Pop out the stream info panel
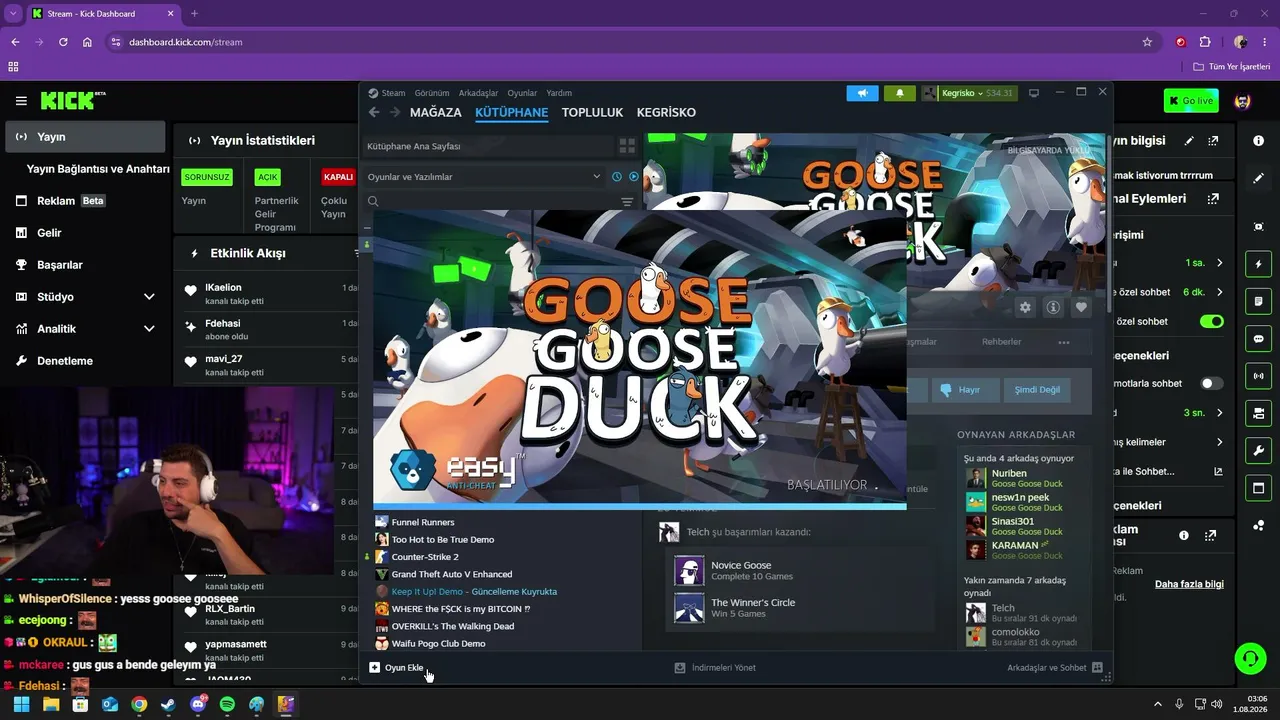 1213,141
